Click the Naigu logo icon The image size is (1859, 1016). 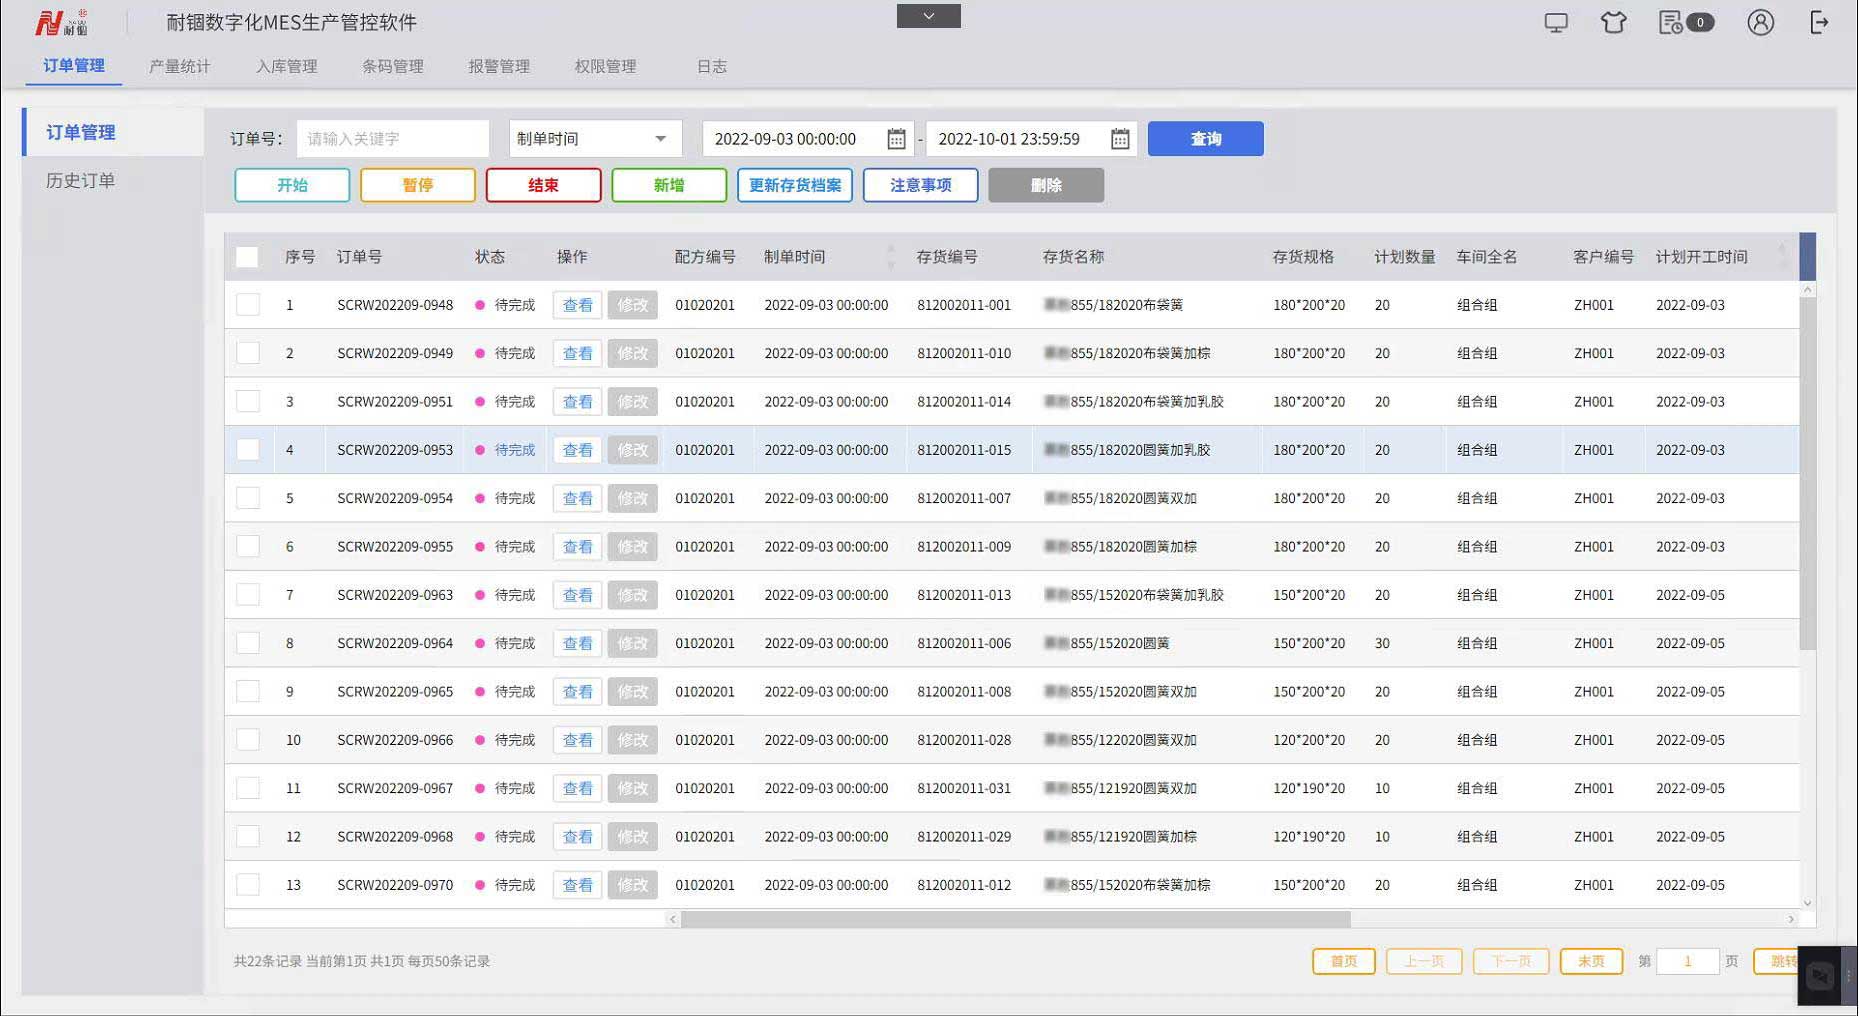(x=61, y=22)
